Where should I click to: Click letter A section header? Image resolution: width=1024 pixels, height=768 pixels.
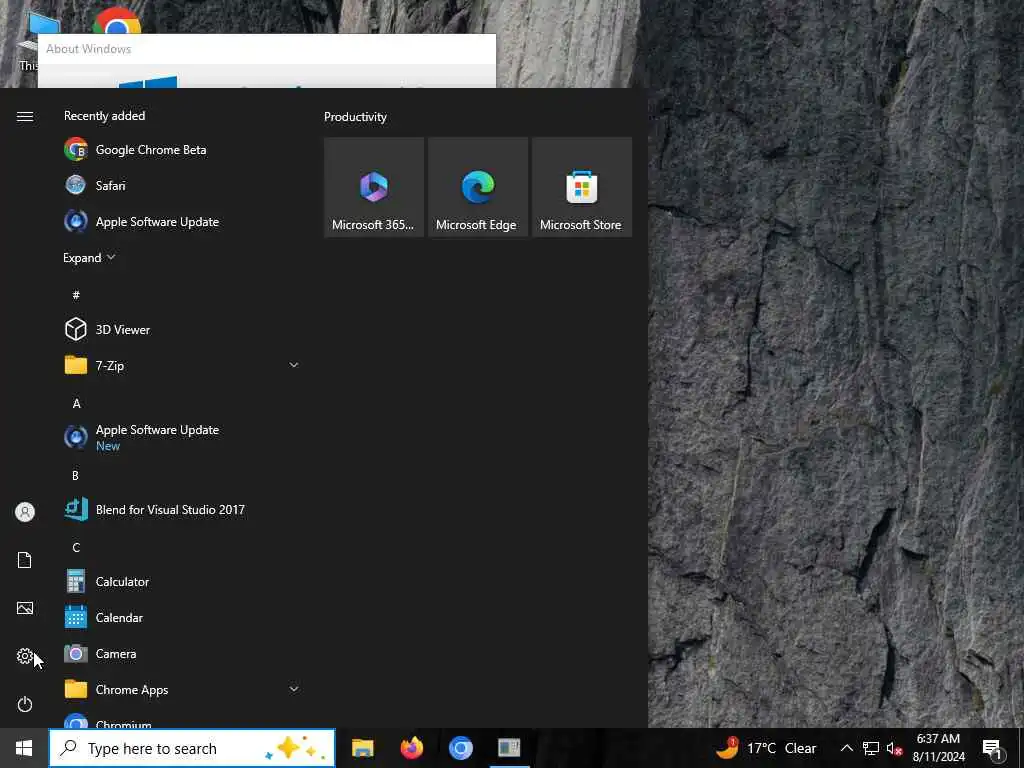[x=76, y=404]
